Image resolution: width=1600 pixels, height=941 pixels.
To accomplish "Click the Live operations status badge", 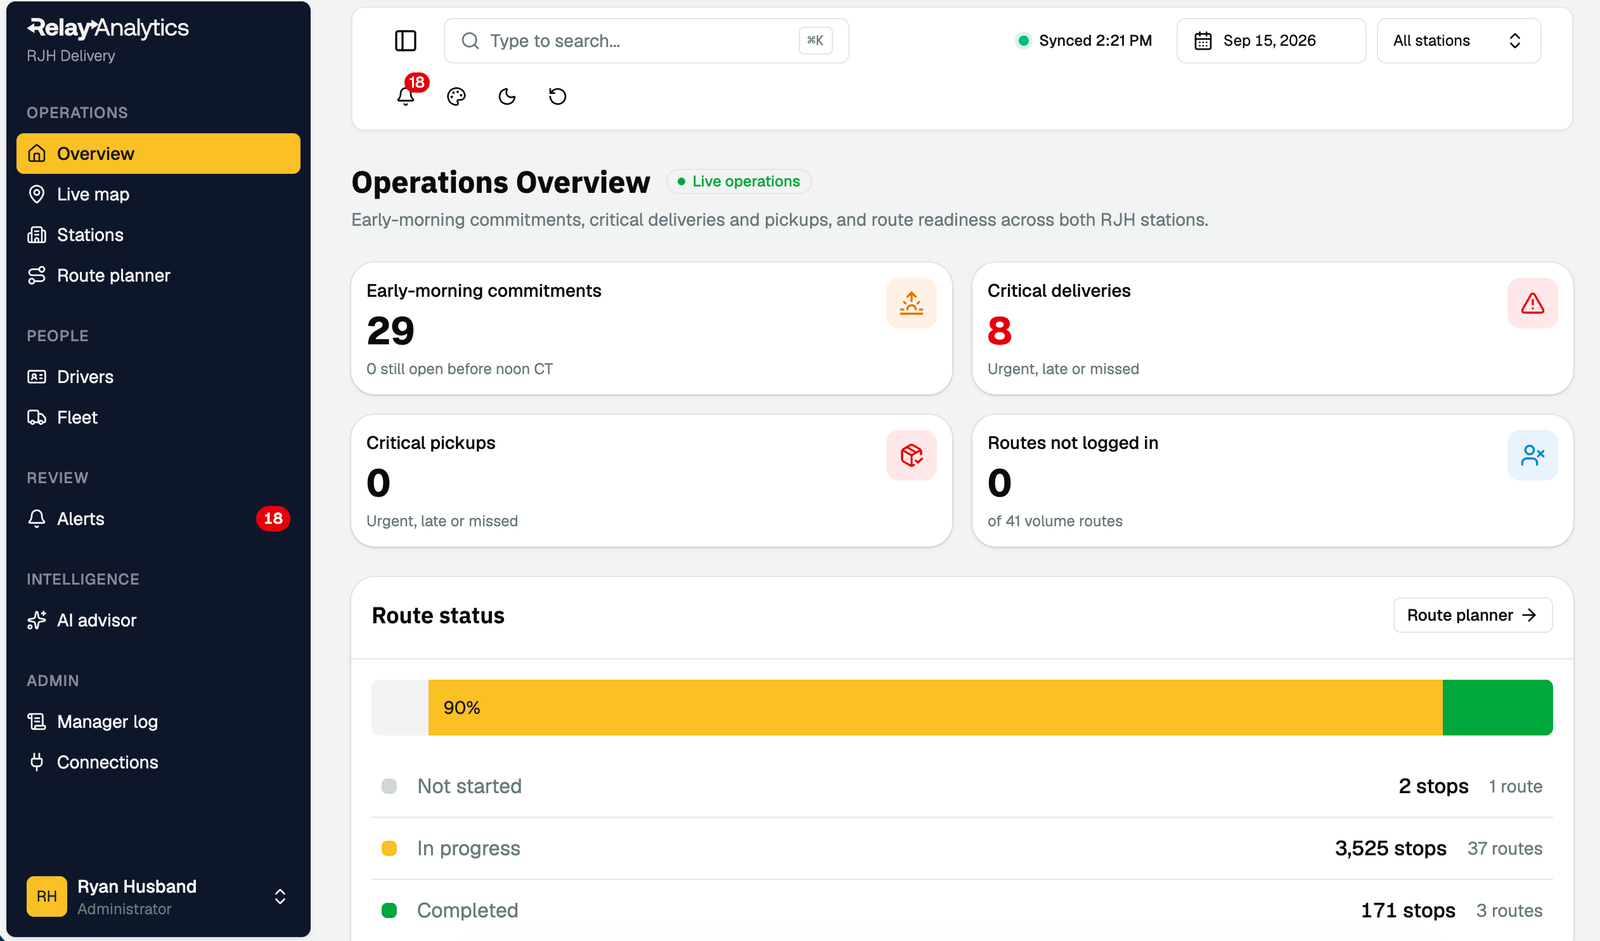I will [x=738, y=181].
